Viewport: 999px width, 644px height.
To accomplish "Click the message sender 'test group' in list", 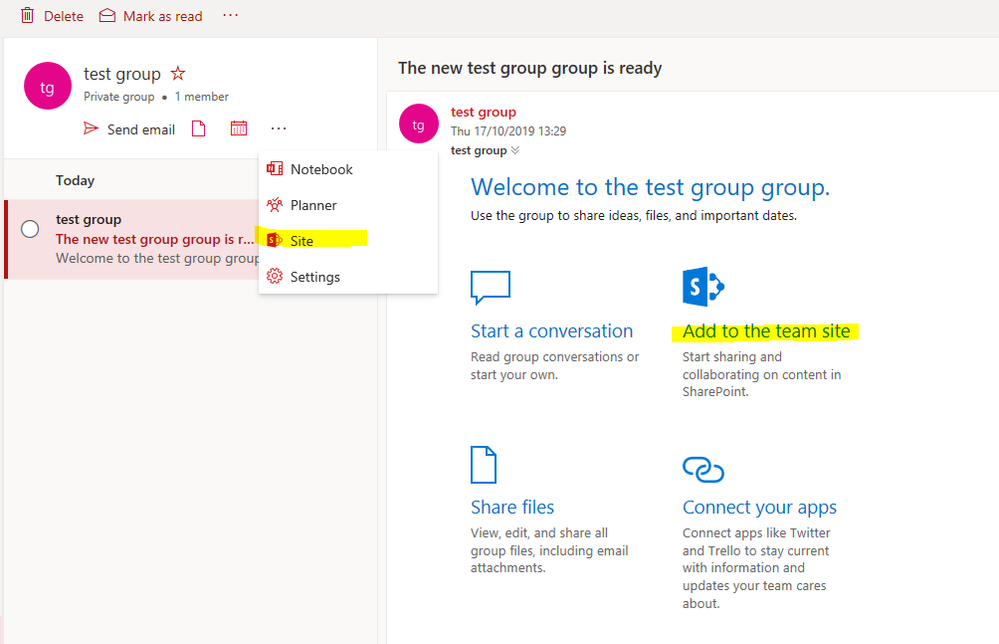I will point(89,220).
